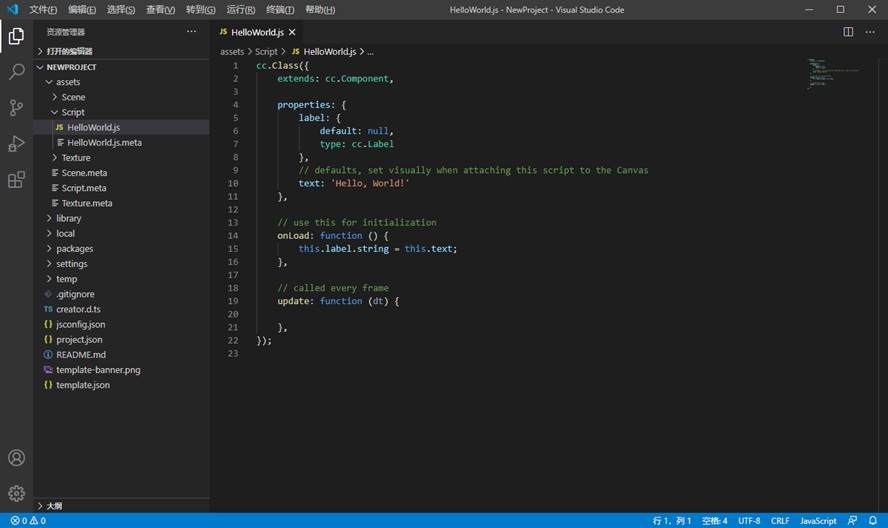Click line number 14 in gutter
Viewport: 888px width, 528px height.
[x=233, y=236]
